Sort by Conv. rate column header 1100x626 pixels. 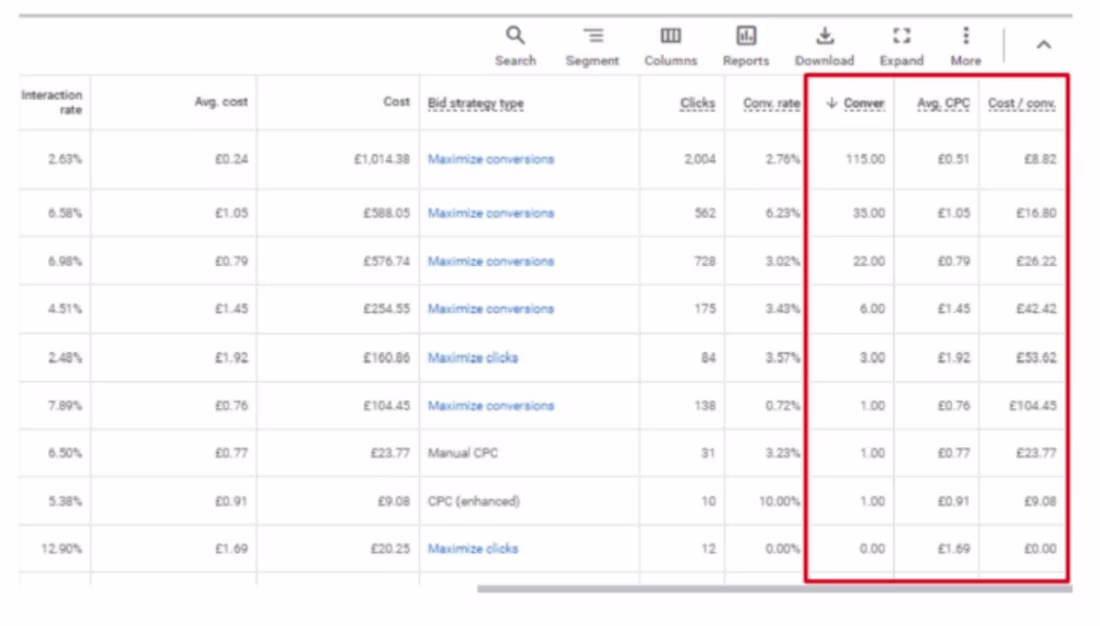click(x=772, y=103)
